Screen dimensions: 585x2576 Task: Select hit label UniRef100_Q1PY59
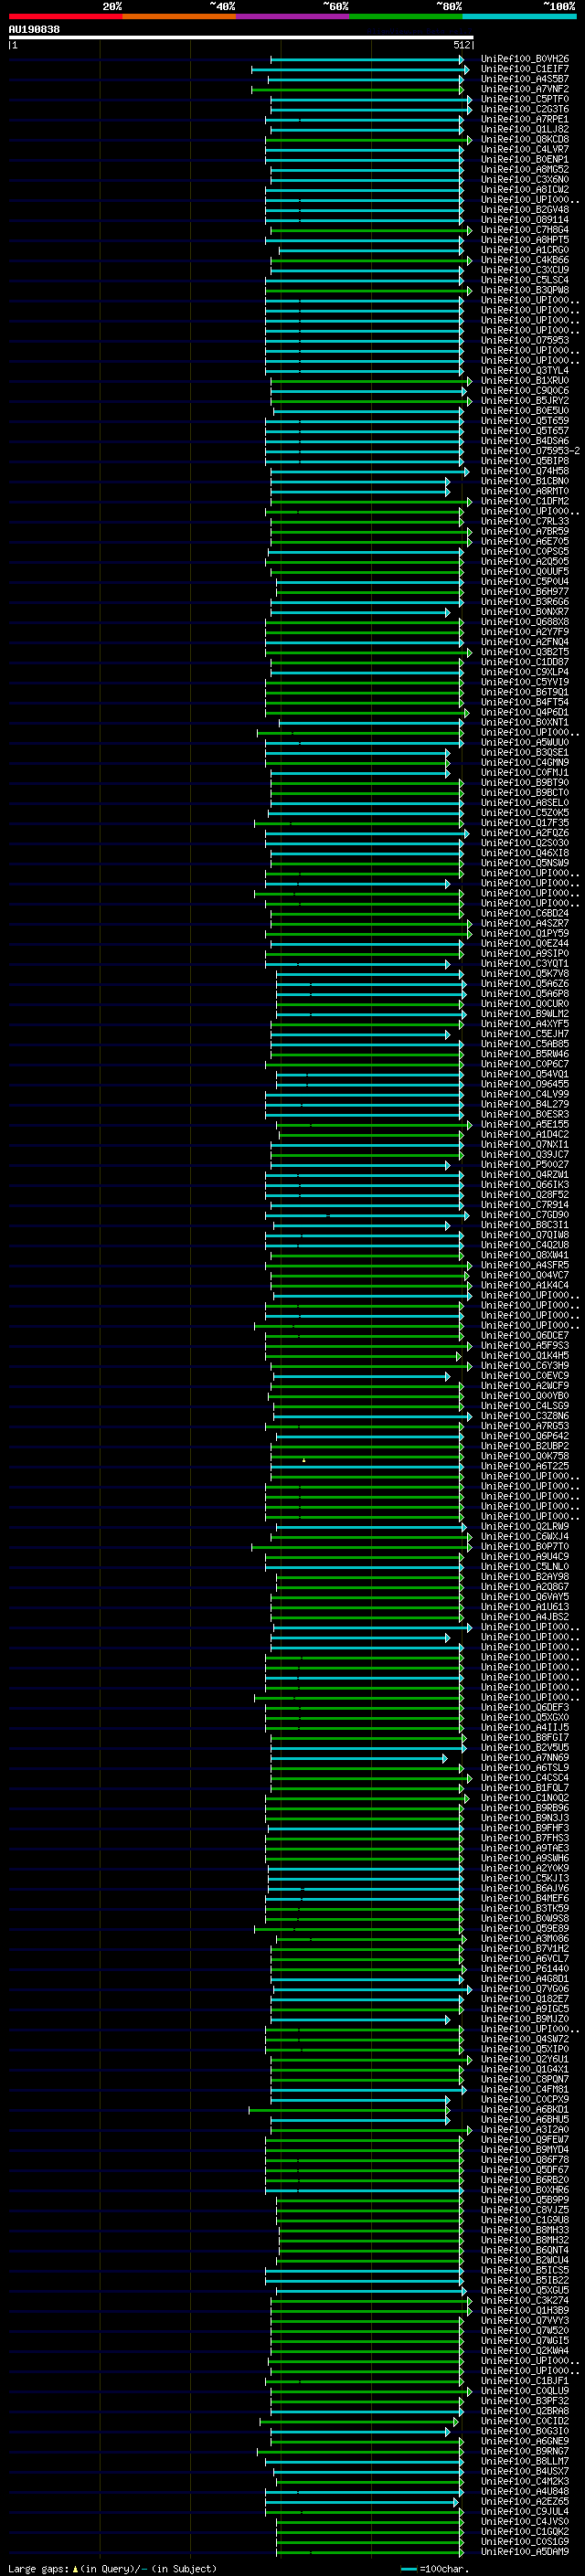pos(524,933)
